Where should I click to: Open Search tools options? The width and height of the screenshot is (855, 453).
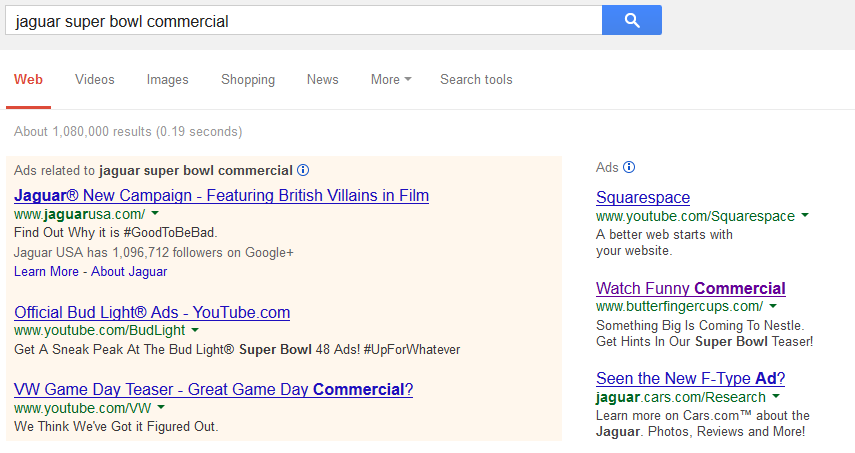pos(476,80)
